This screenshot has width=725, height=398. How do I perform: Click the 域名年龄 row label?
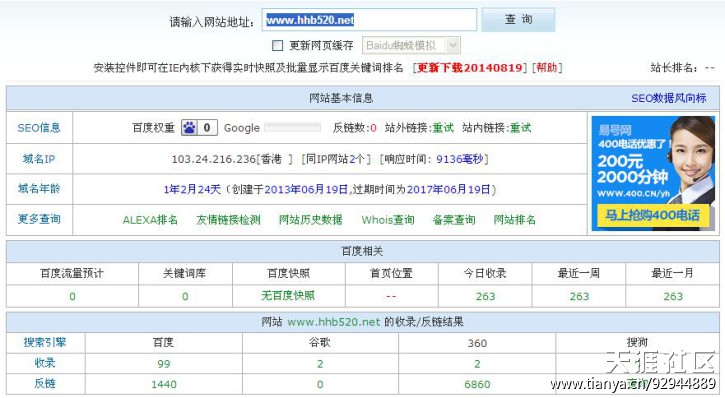click(x=39, y=189)
